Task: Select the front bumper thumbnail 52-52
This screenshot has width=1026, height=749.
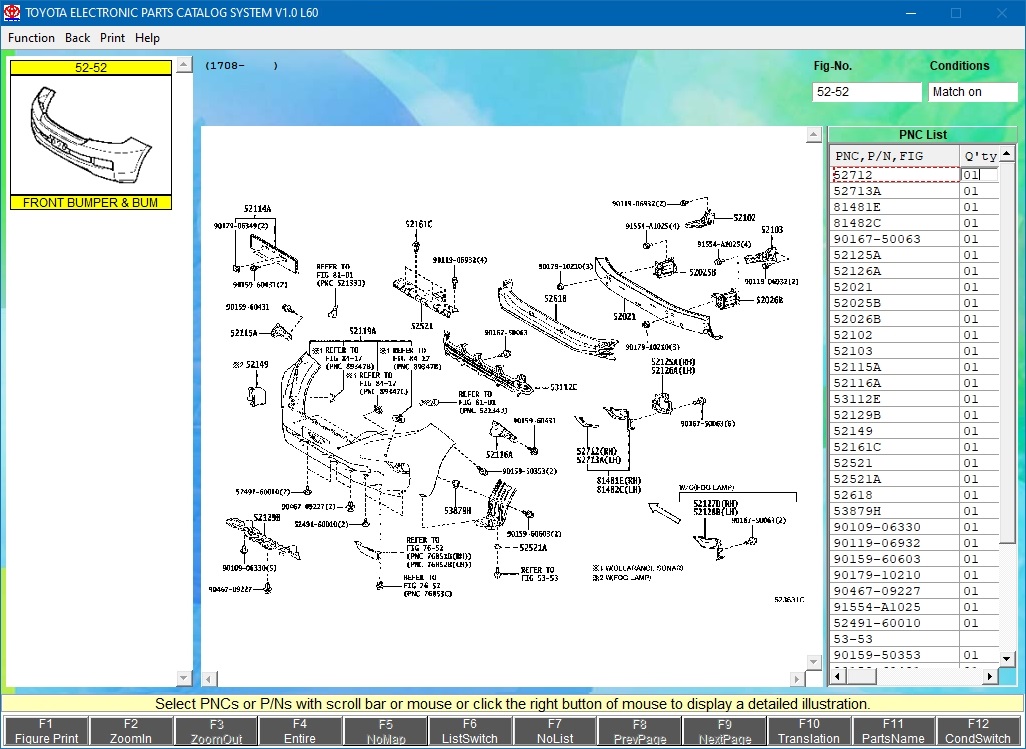Action: click(91, 135)
